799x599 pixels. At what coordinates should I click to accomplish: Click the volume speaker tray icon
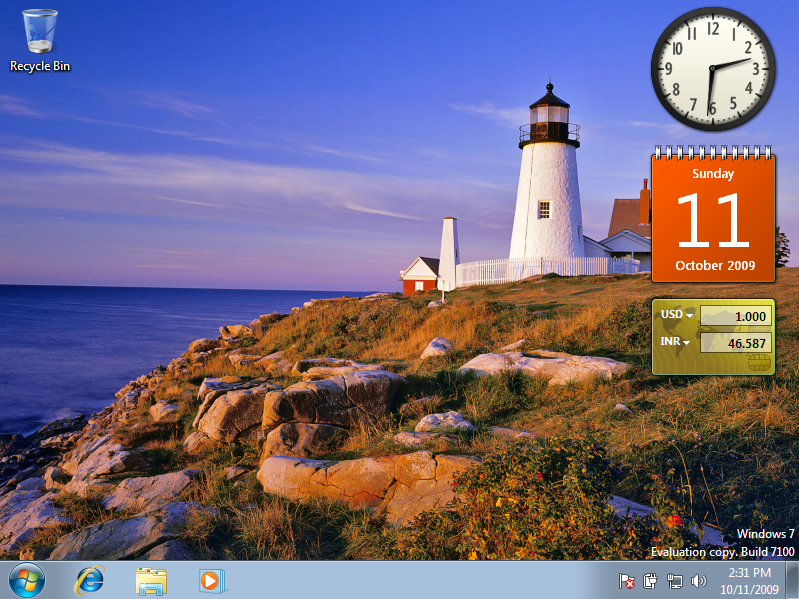[698, 580]
